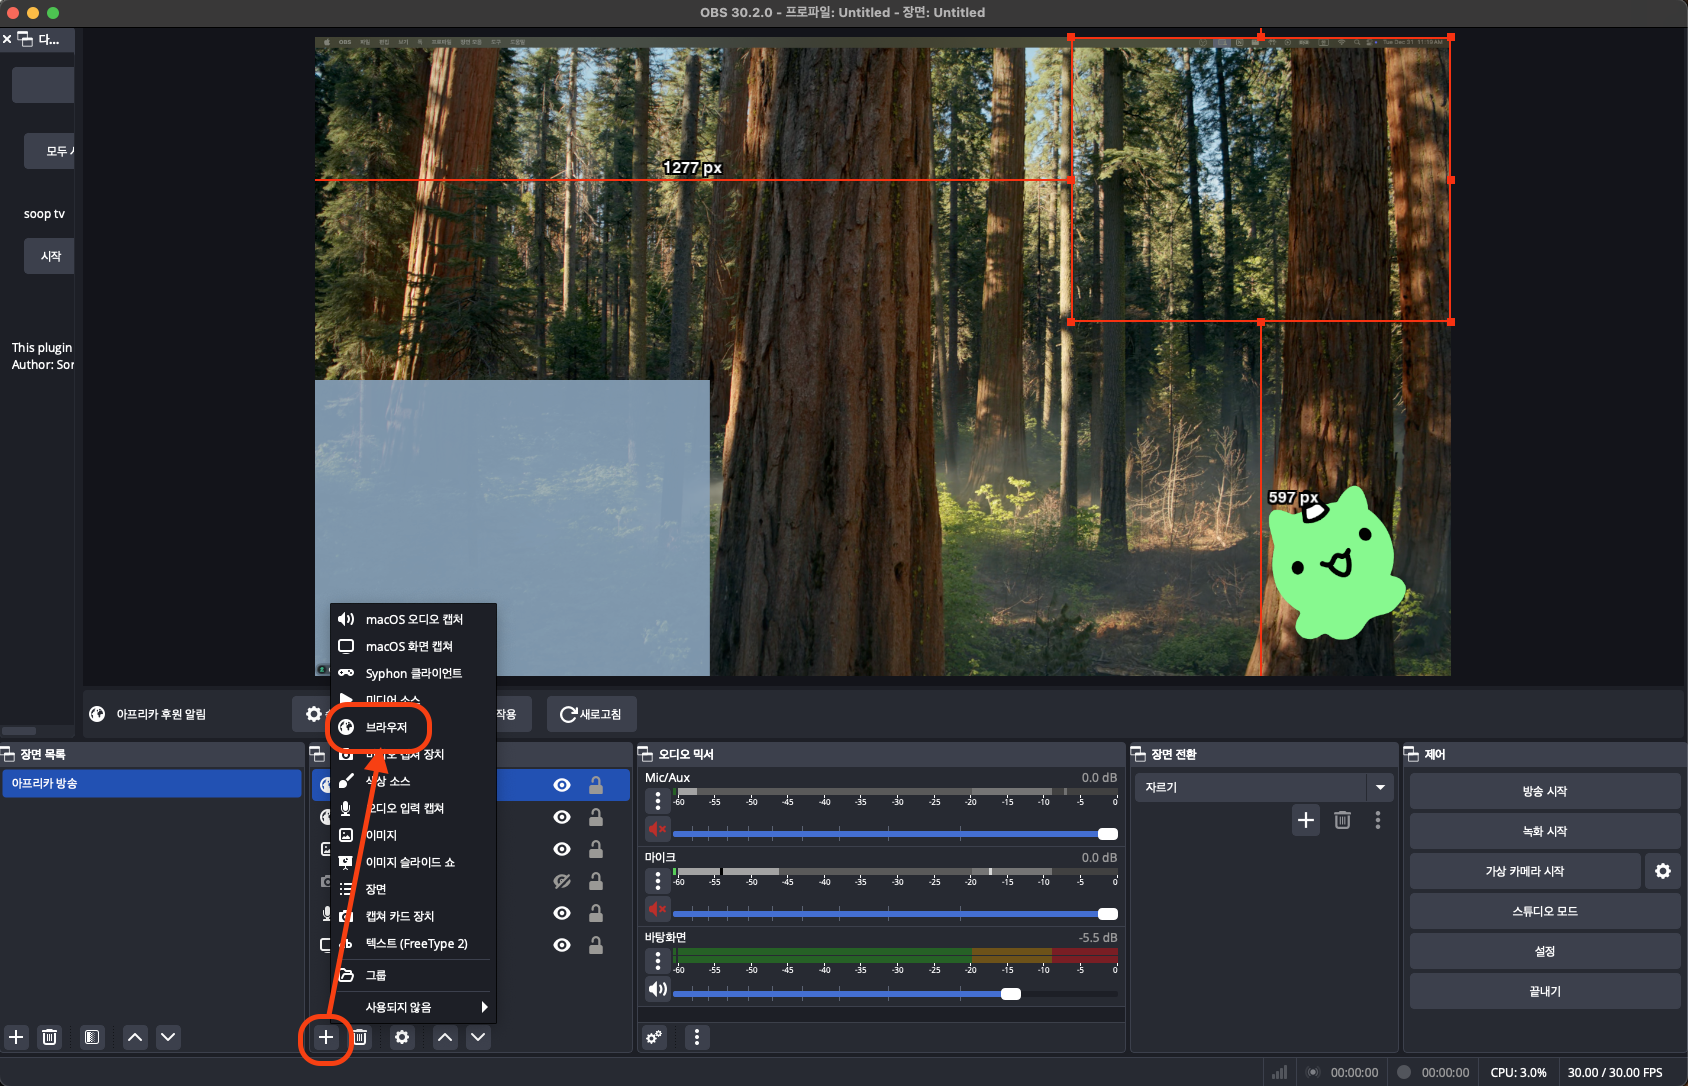Click the 오디오 믹서 dock header icon

click(646, 754)
